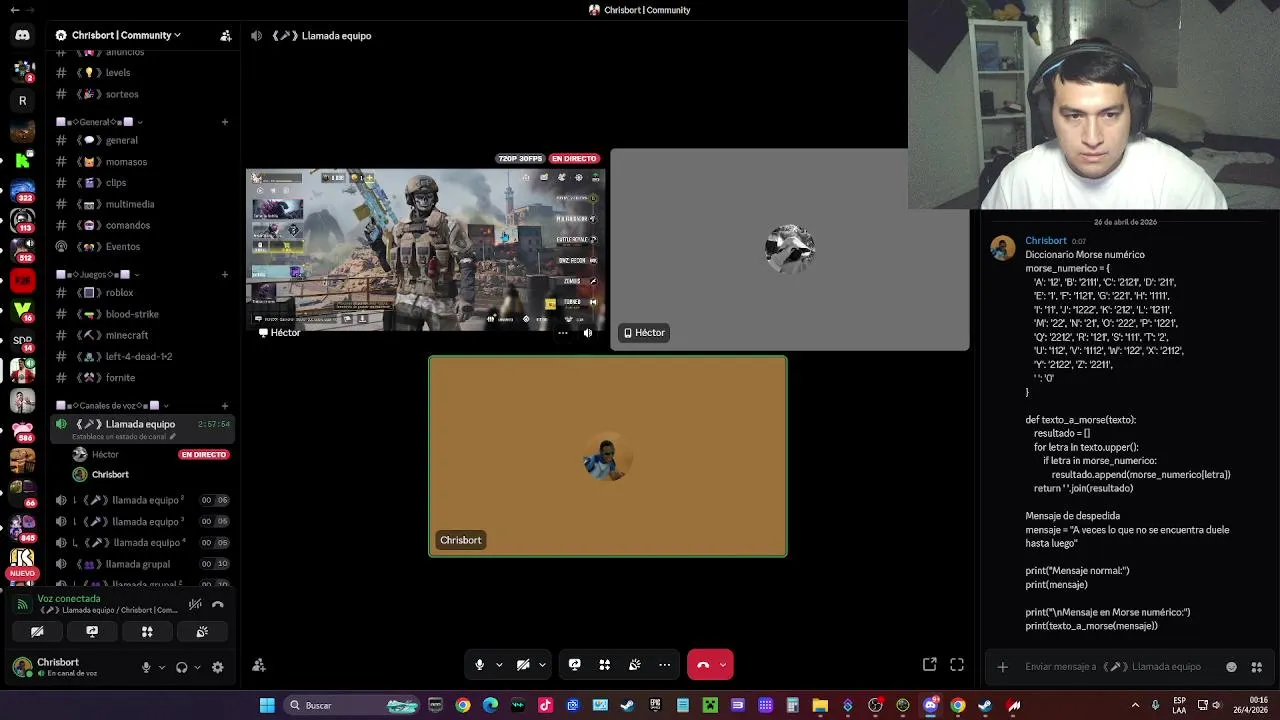
Task: Leave call with red disconnect button
Action: 703,665
